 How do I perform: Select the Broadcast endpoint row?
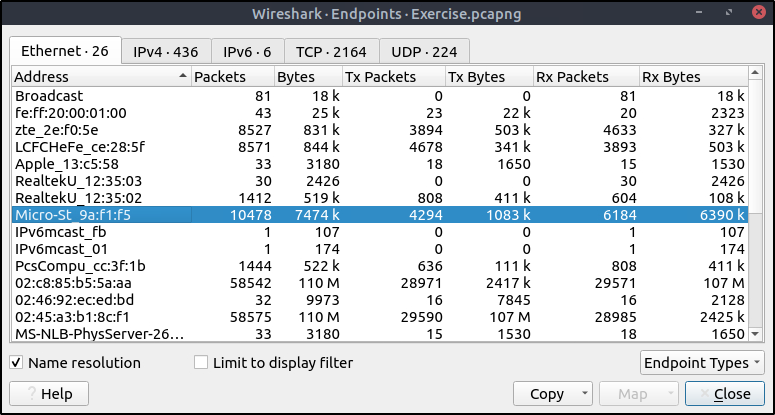100,95
